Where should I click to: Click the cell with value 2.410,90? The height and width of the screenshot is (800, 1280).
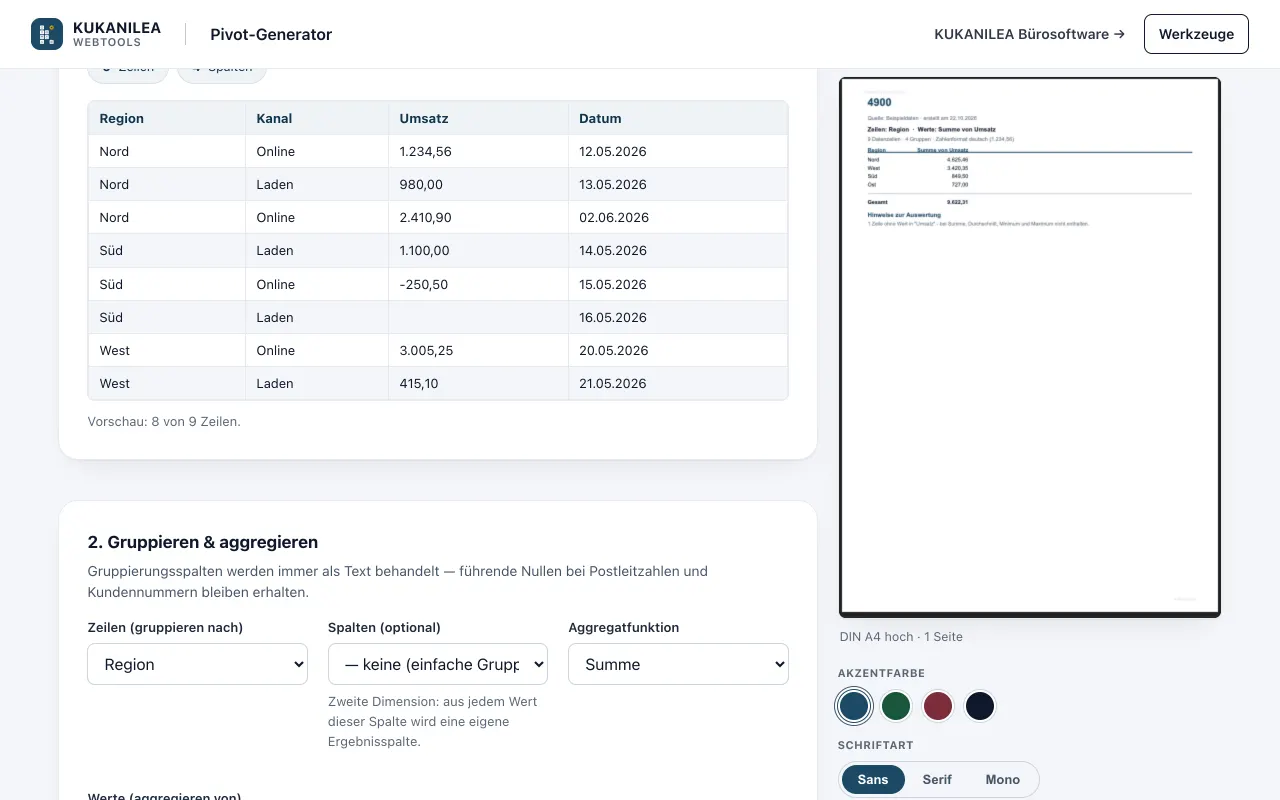coord(478,217)
